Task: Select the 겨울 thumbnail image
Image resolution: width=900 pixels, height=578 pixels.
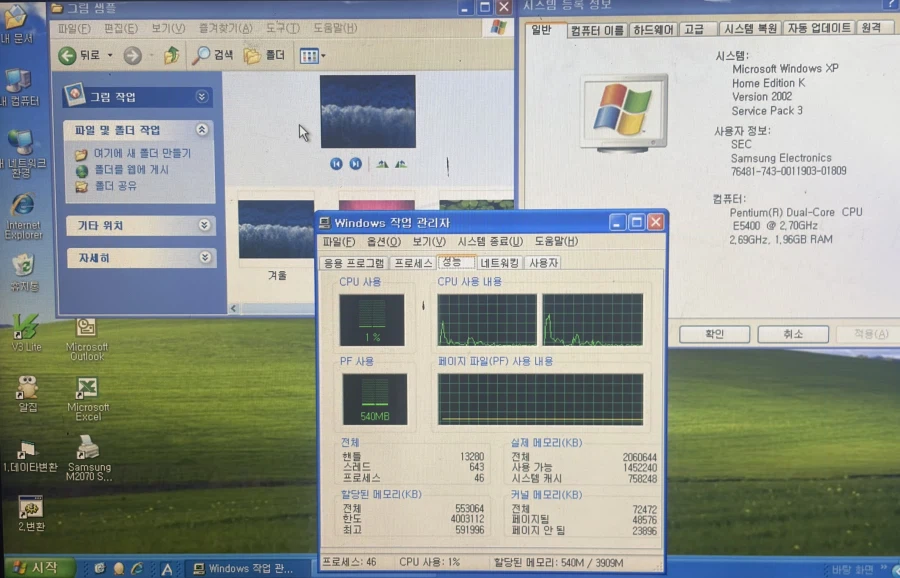Action: coord(276,229)
